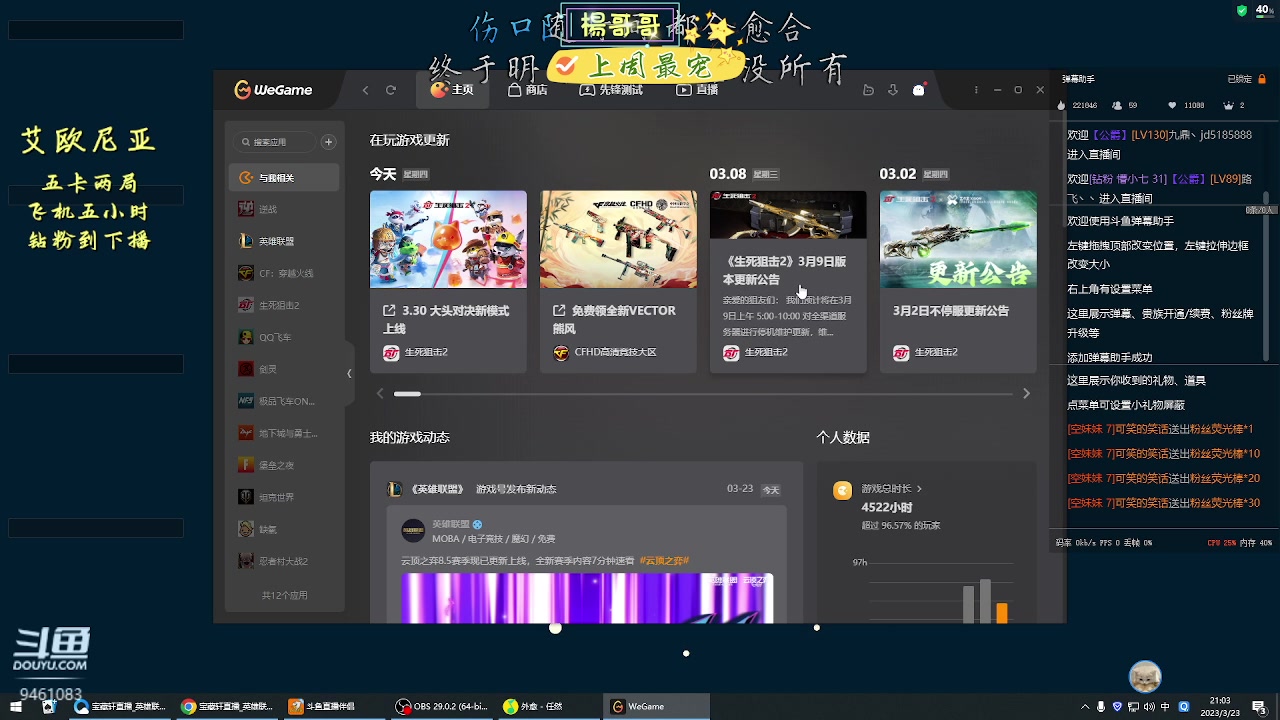Image resolution: width=1280 pixels, height=720 pixels.
Task: Expand 游戏总时长 details chevron
Action: (x=919, y=489)
